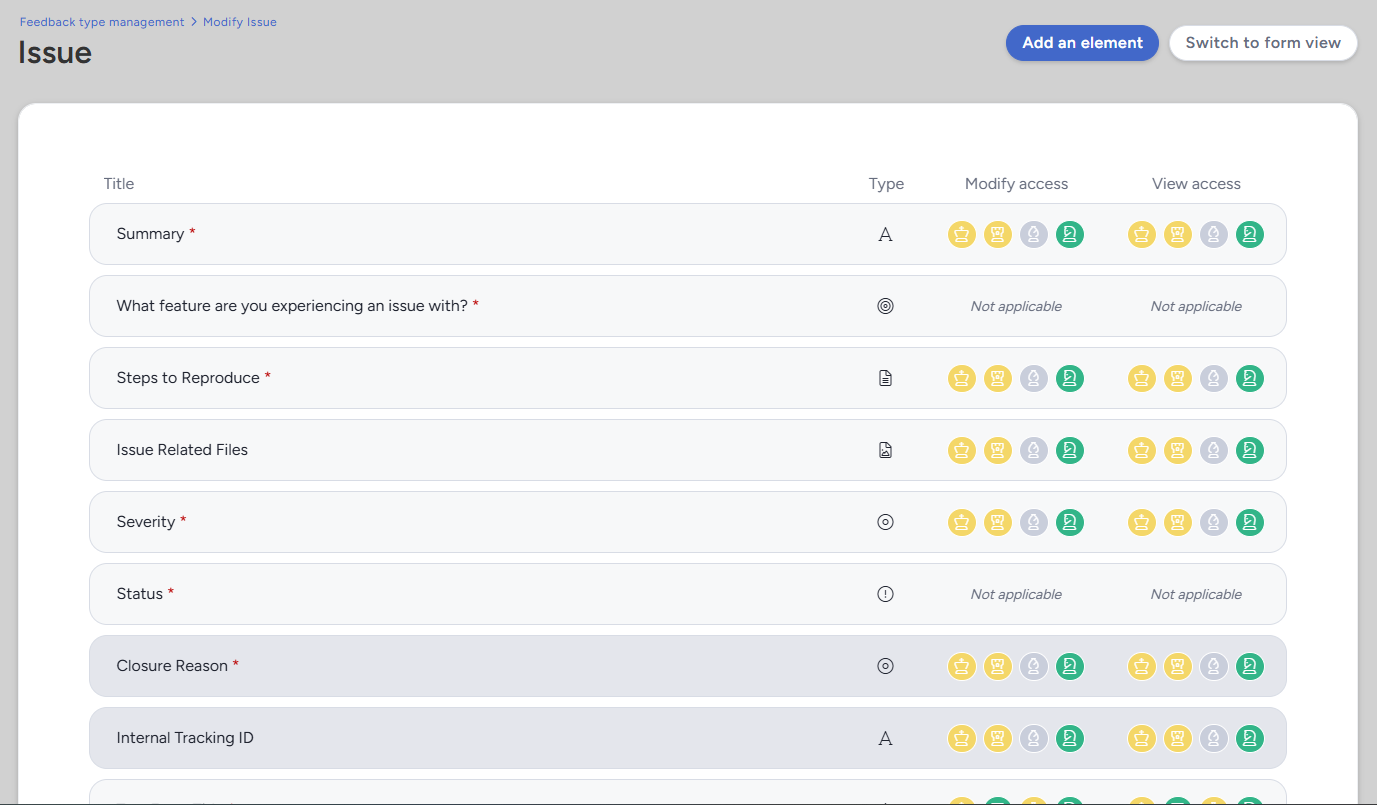Click the Modify Issue breadcrumb

pyautogui.click(x=240, y=22)
